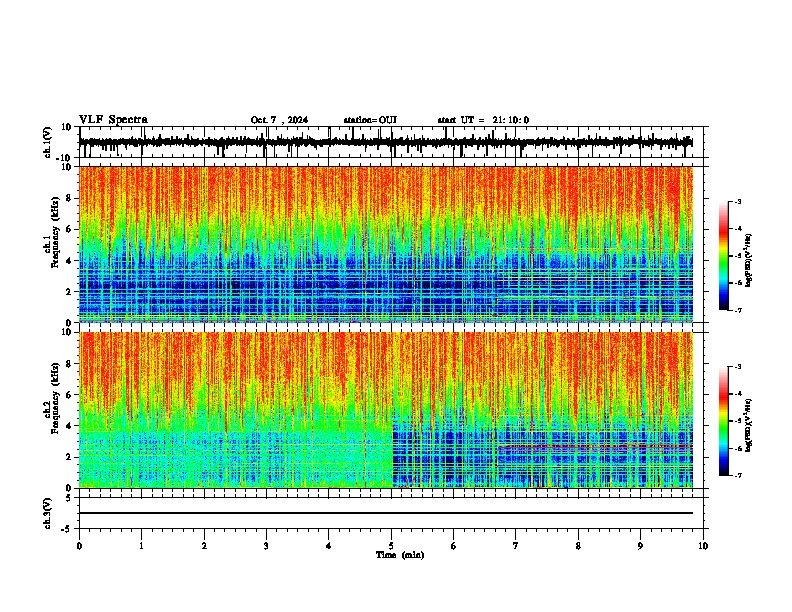Click the log(PSD) unit label beside ch.2 colorbar
Viewport: 792px width, 612px height.
pyautogui.click(x=748, y=425)
